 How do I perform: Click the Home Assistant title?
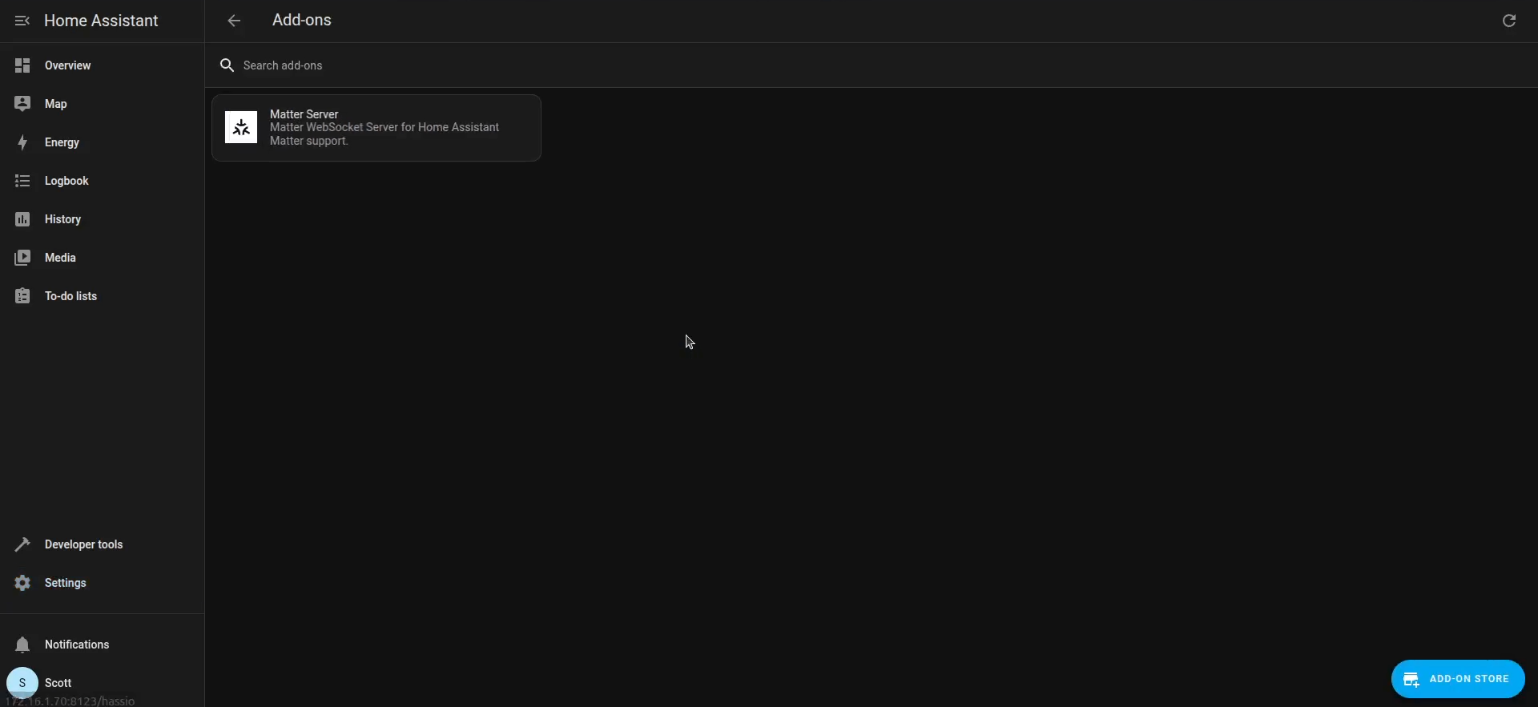pyautogui.click(x=101, y=21)
